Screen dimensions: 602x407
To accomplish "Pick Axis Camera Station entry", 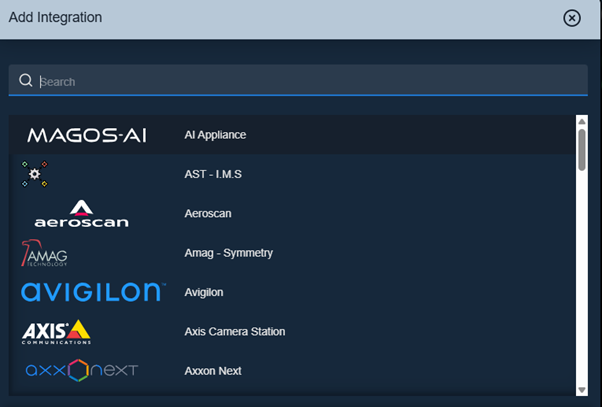I will pos(292,332).
